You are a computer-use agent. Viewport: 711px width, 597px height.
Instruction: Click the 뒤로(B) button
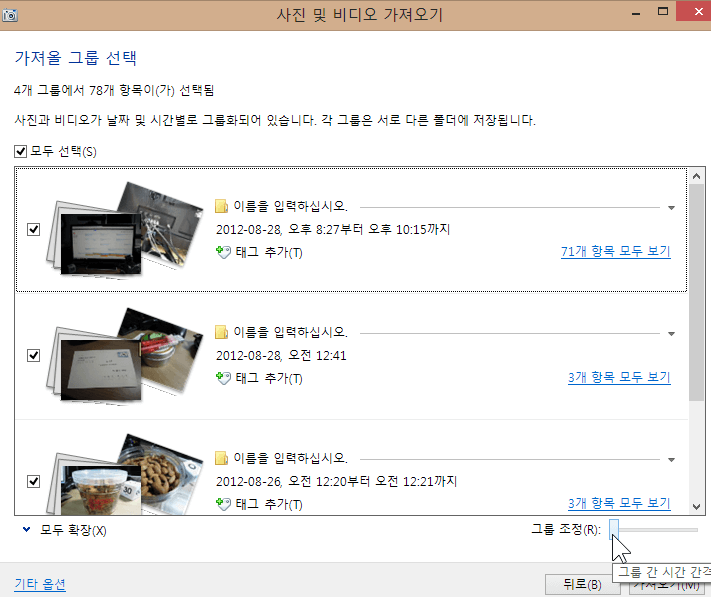(x=582, y=585)
